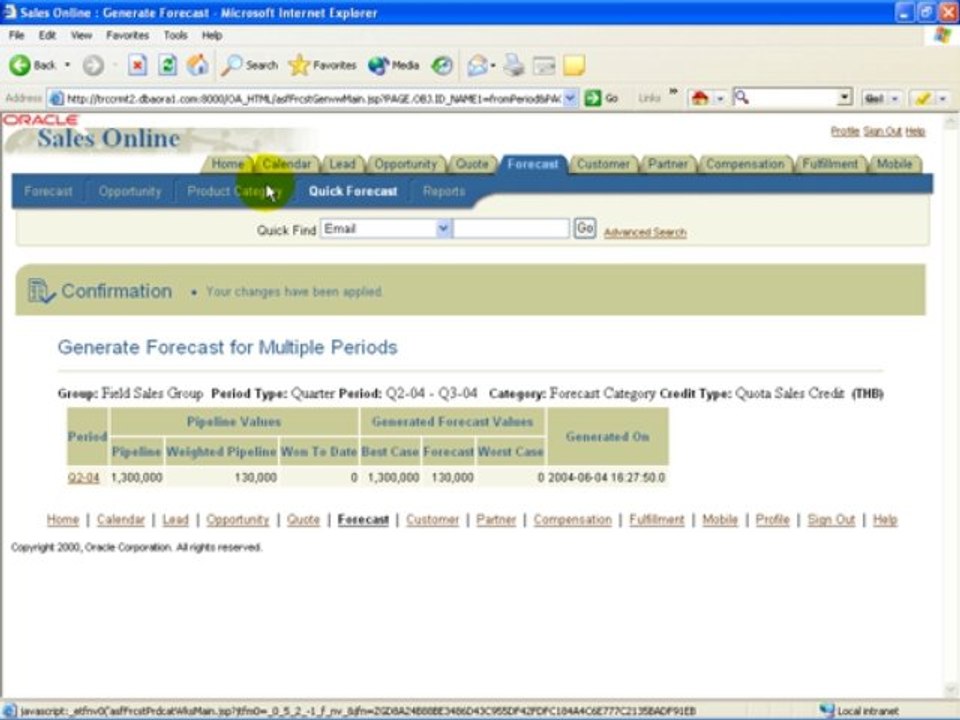Switch to the Calendar tab

(286, 164)
